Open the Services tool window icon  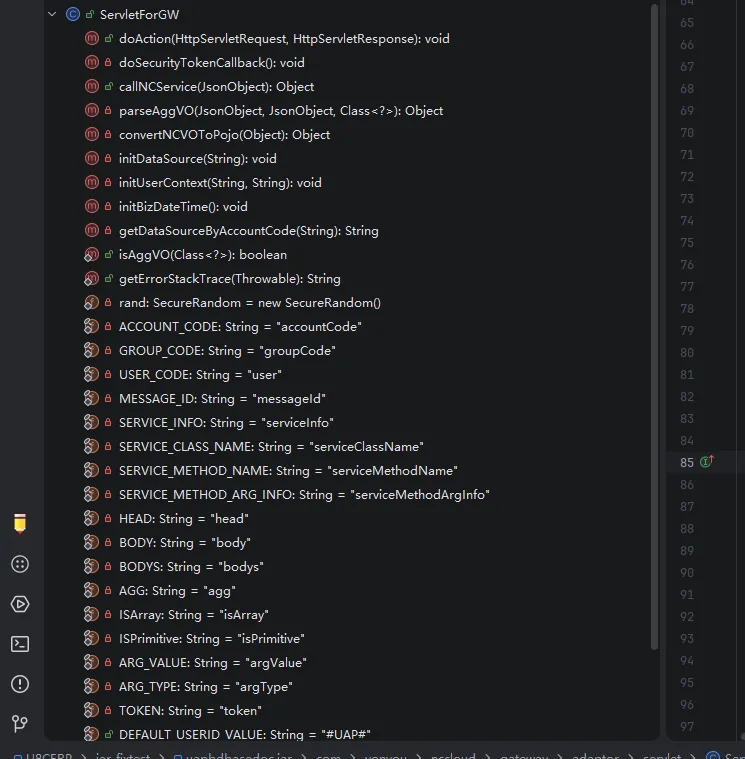point(20,564)
